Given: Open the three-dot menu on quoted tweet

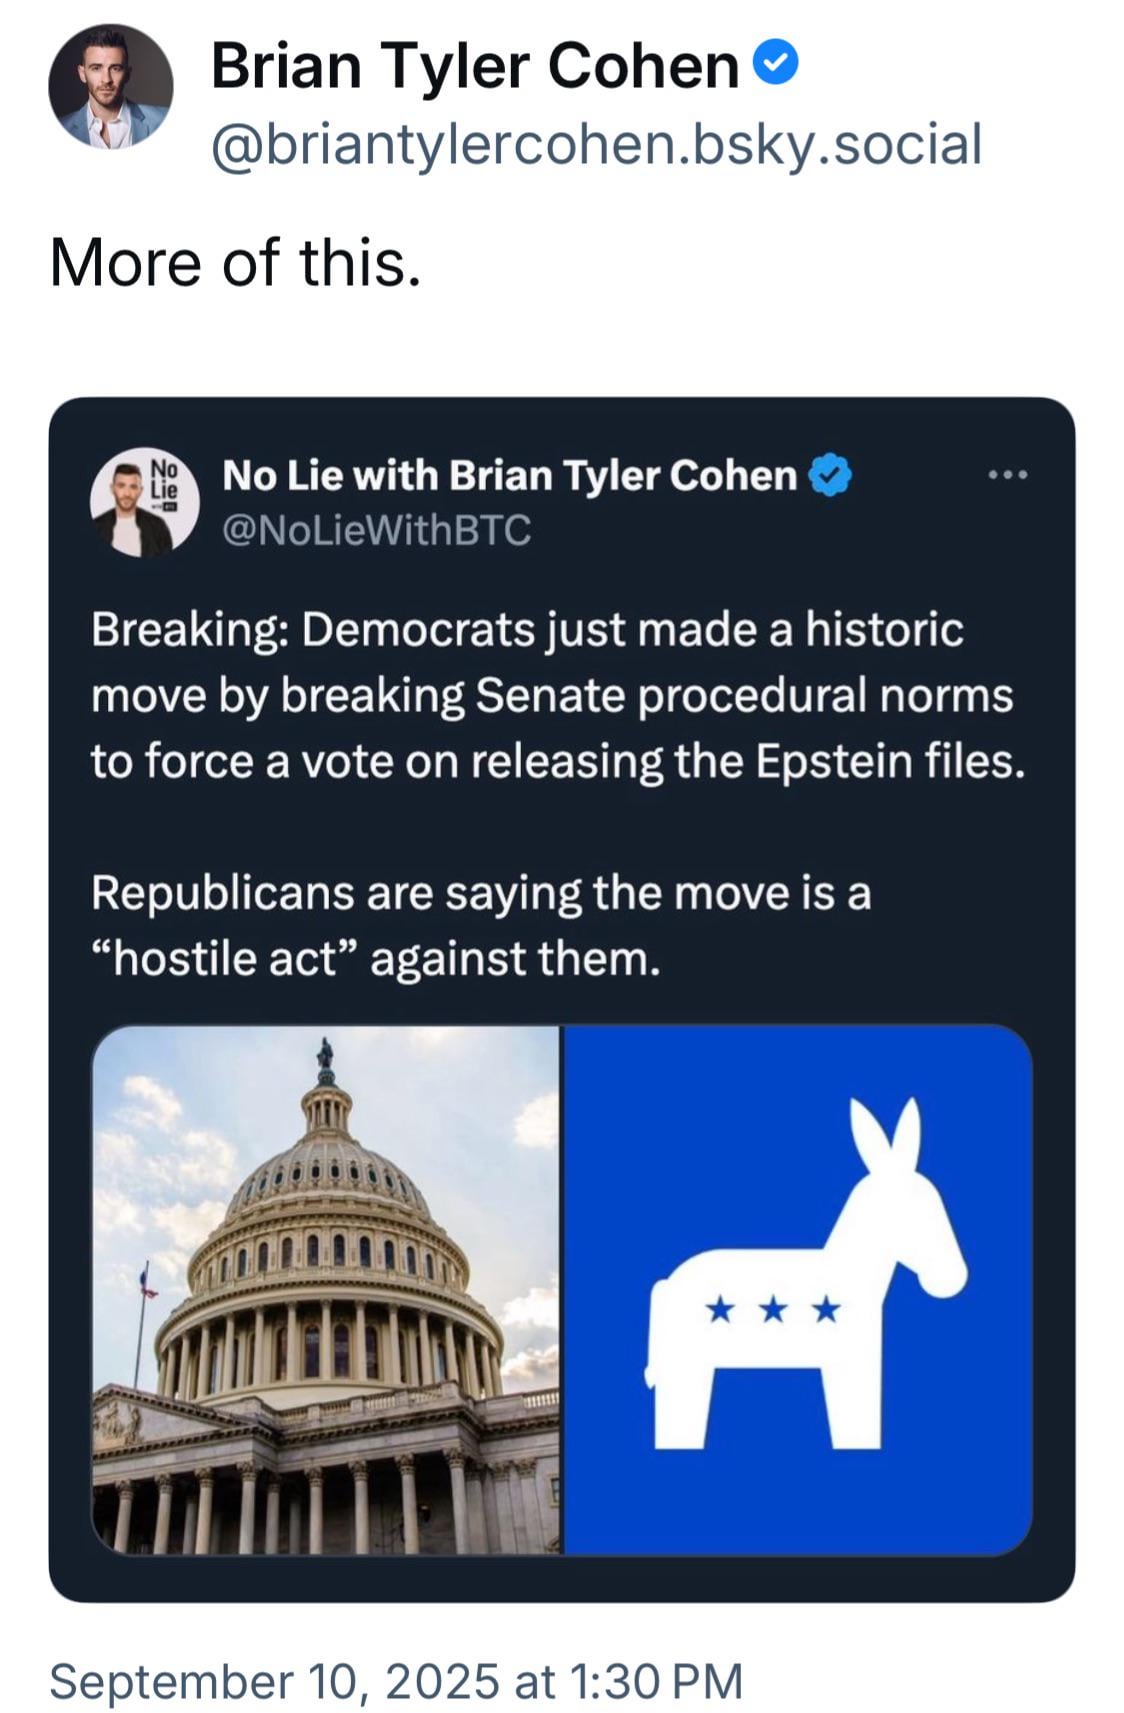Looking at the screenshot, I should pyautogui.click(x=1007, y=475).
